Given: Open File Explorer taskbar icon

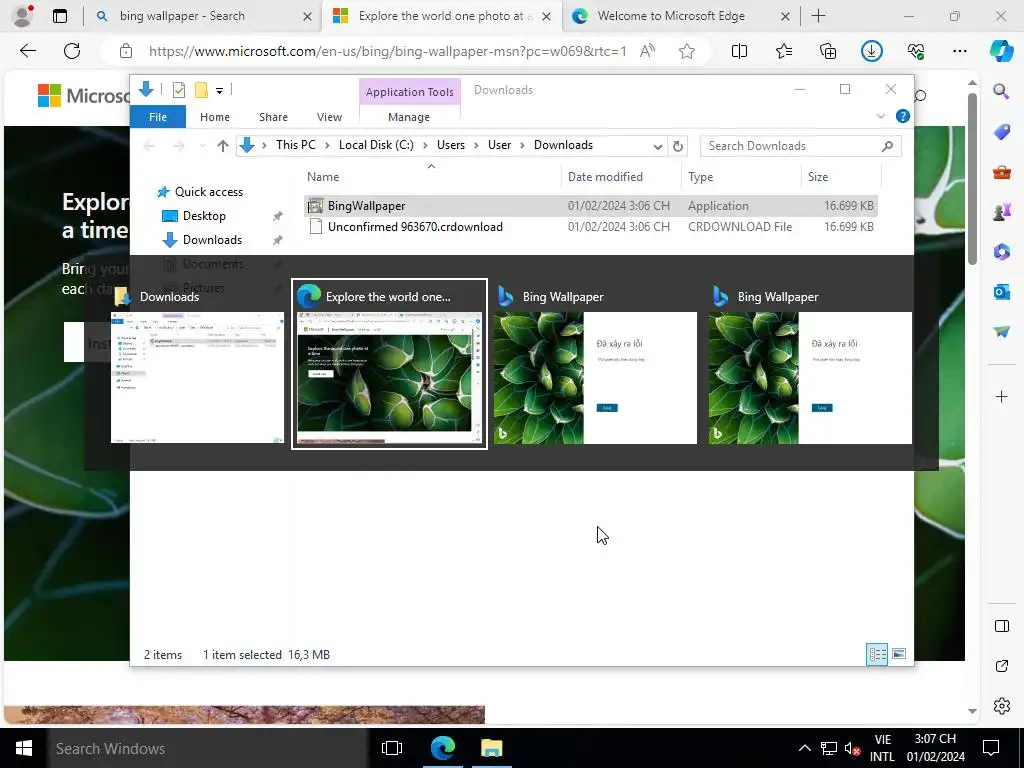Looking at the screenshot, I should (x=491, y=748).
